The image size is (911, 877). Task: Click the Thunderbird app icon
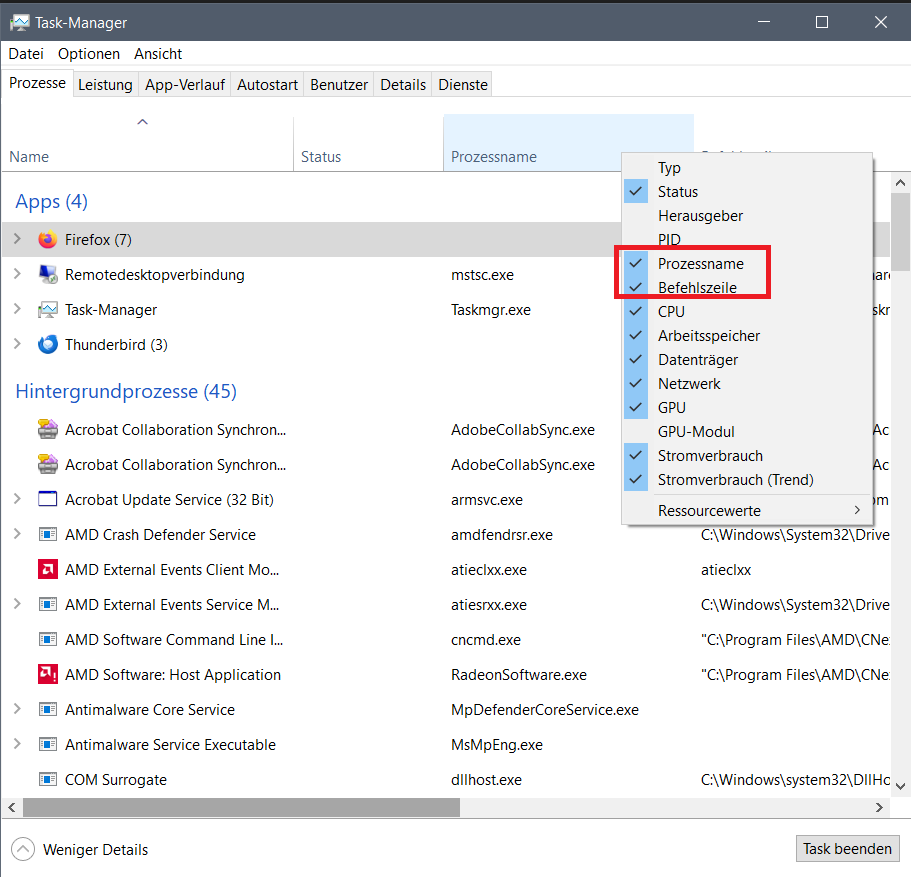(x=48, y=345)
